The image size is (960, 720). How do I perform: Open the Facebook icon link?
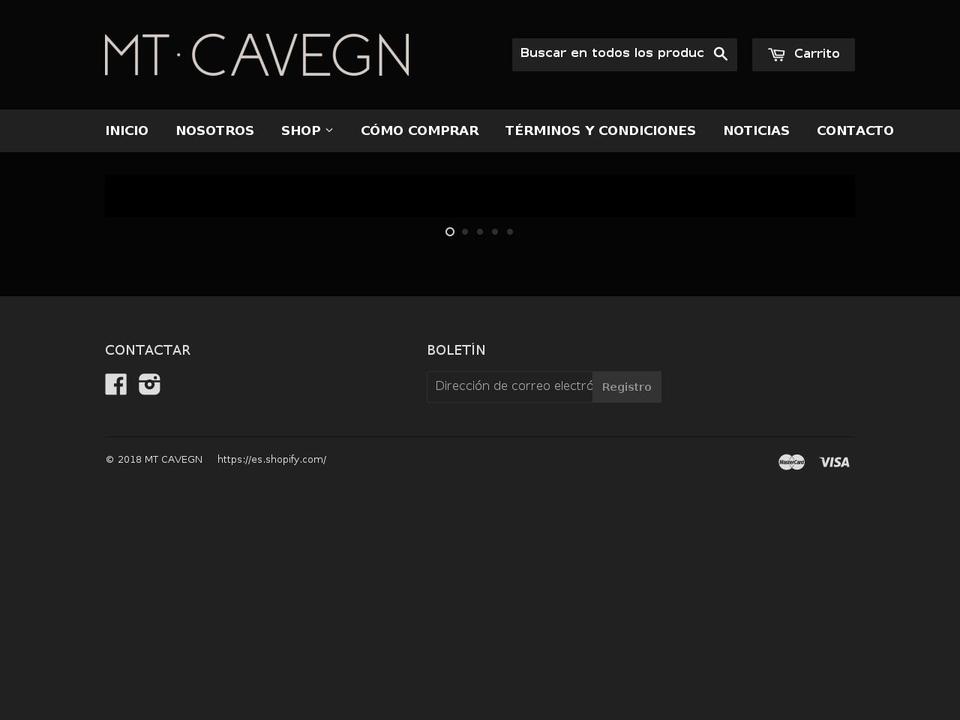[x=116, y=384]
